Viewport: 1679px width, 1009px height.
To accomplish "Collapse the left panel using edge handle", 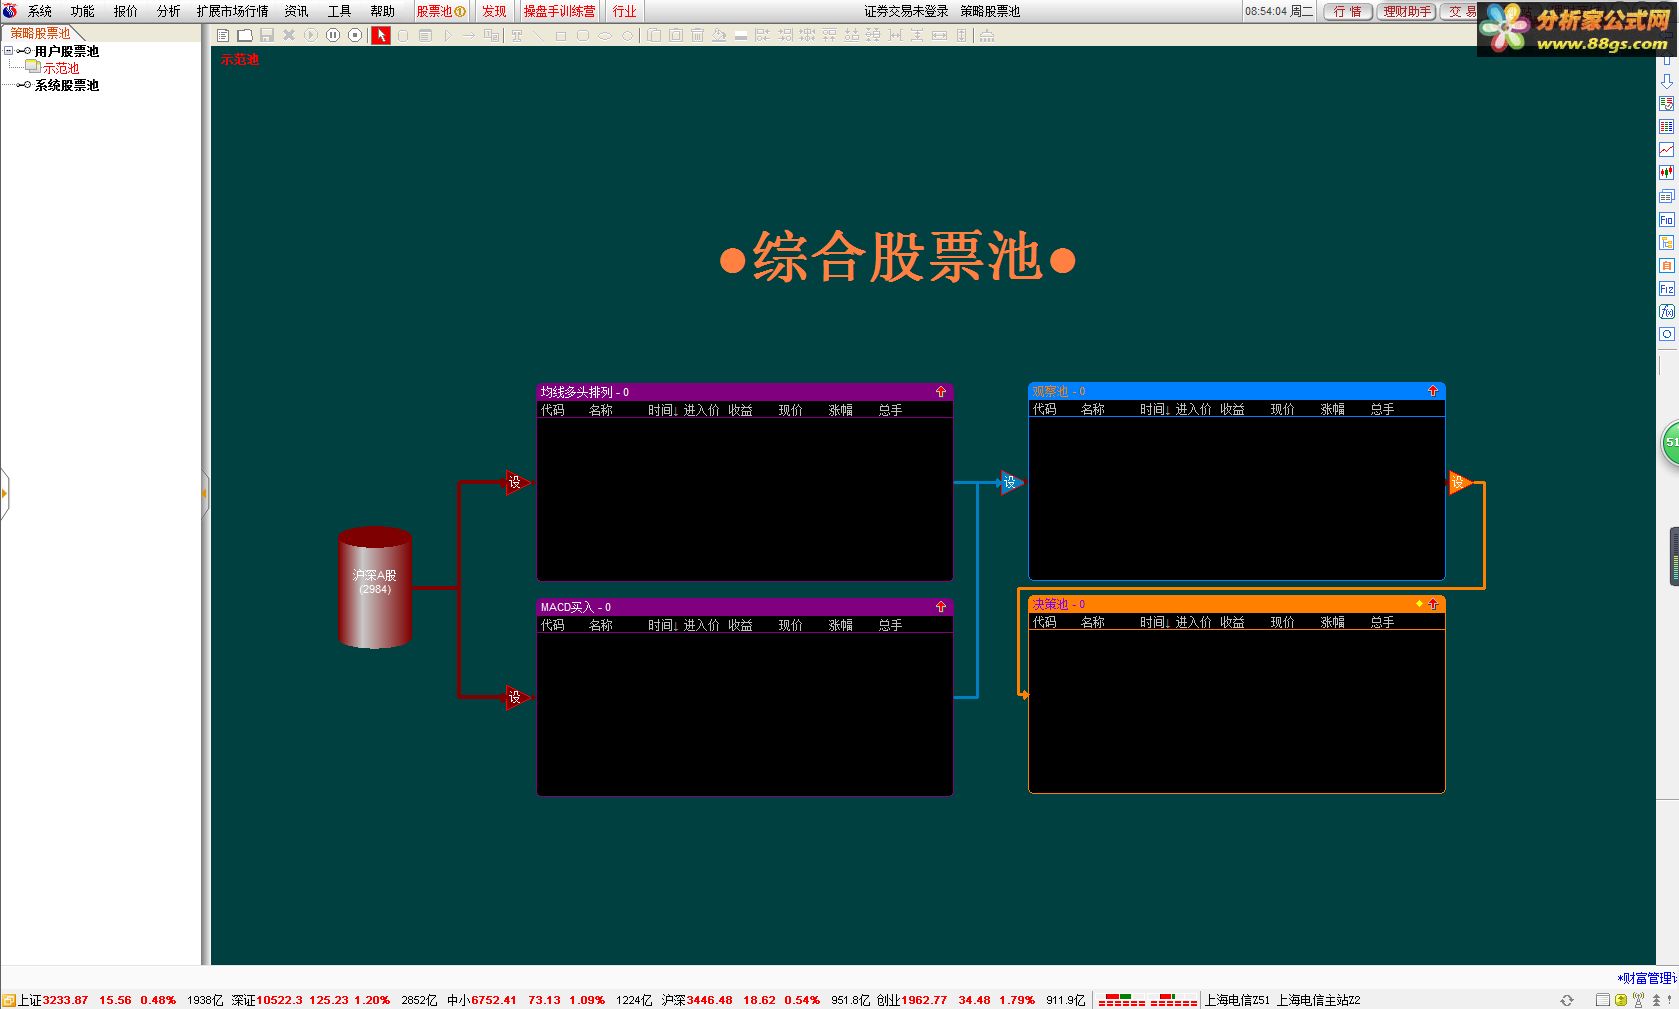I will tap(205, 493).
